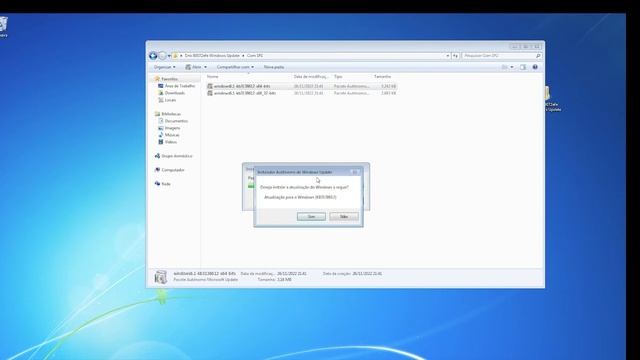Viewport: 640px width, 360px height.
Task: Sort files by Data de modificação column
Action: [x=311, y=77]
